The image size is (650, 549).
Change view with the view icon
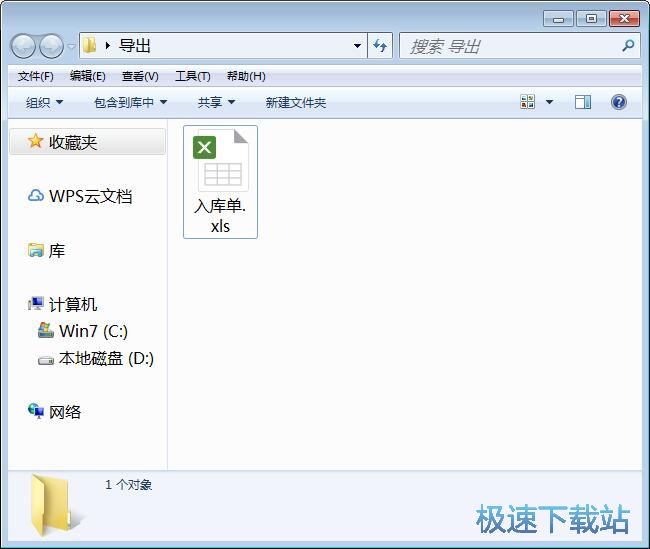point(527,102)
